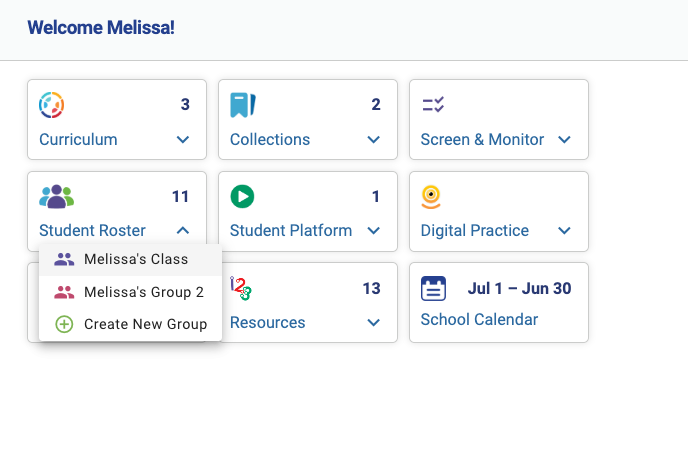
Task: Click the green Student Platform play icon
Action: click(242, 196)
